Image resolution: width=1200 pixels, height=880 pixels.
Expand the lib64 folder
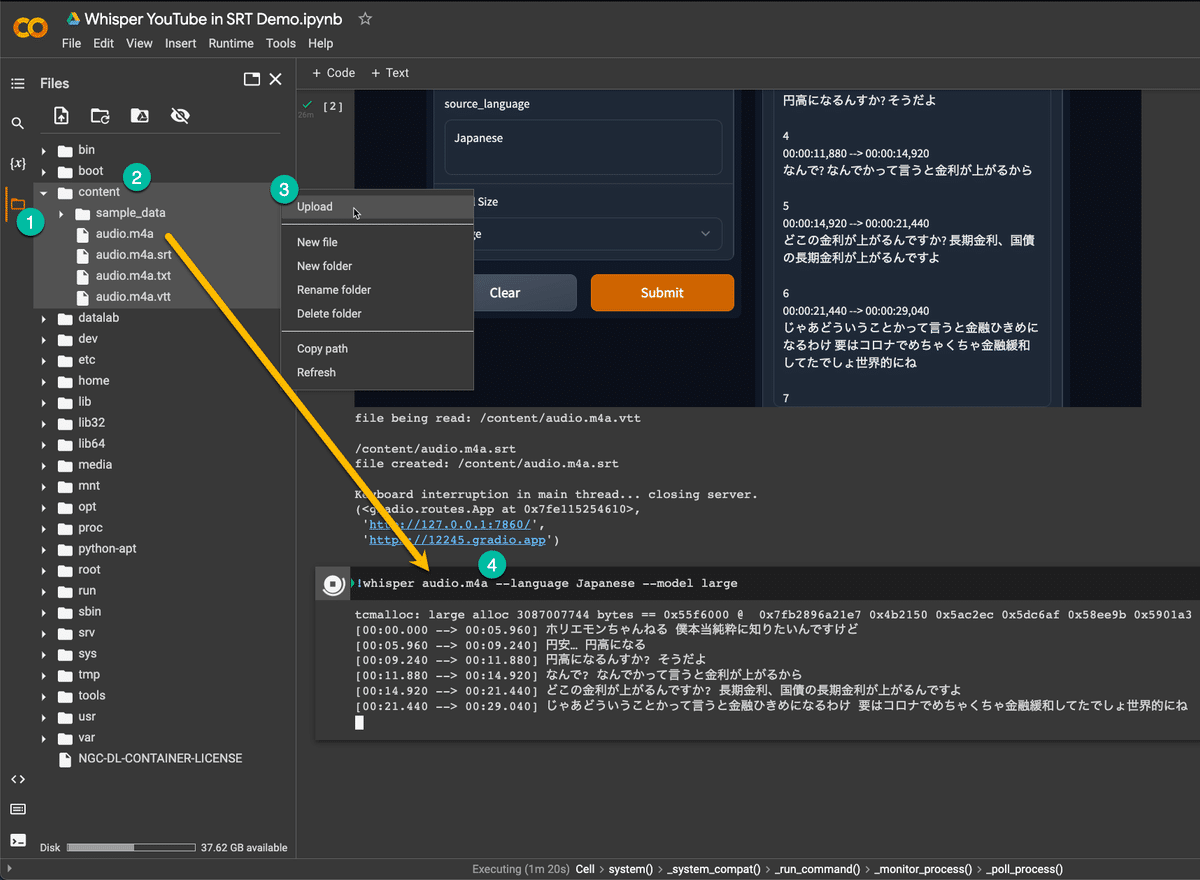click(44, 445)
